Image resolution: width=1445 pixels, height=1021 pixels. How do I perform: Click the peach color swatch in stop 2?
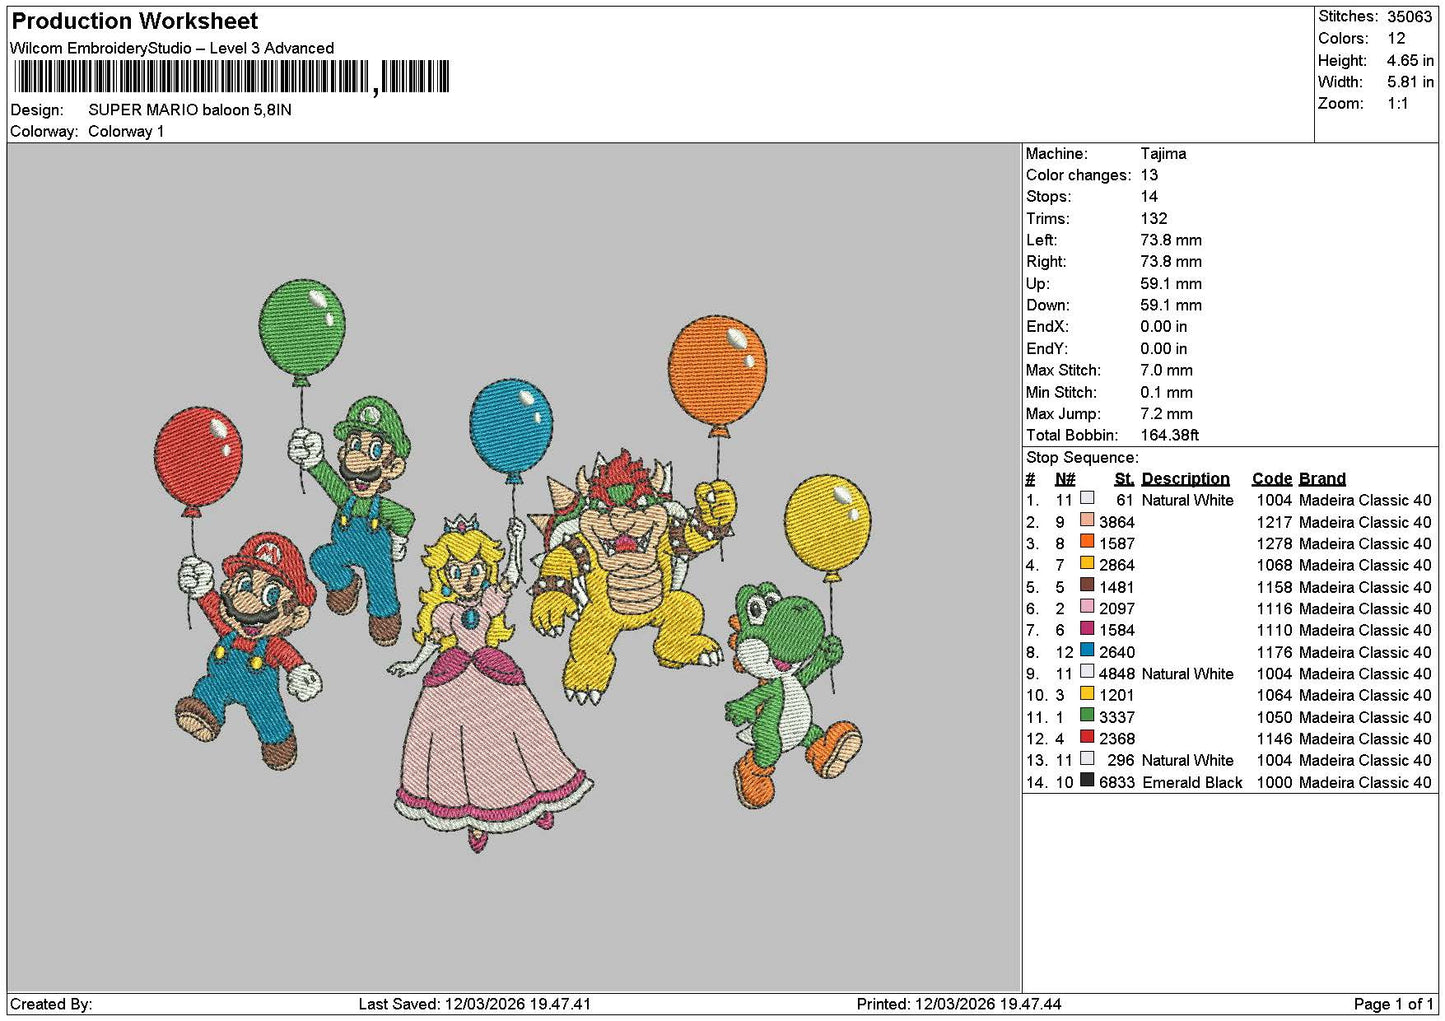coord(1087,520)
